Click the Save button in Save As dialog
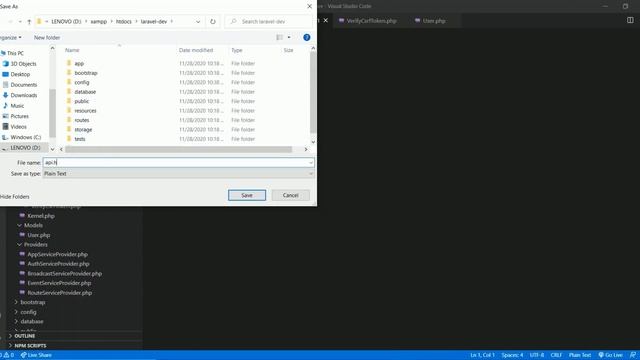Viewport: 640px width, 360px height. [247, 195]
